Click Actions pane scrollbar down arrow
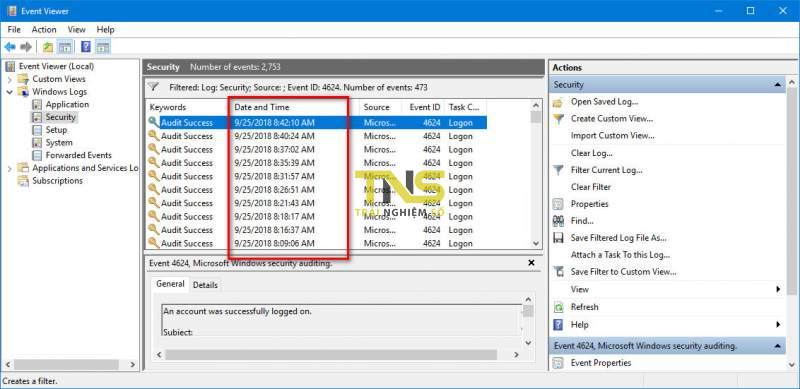 pos(792,364)
